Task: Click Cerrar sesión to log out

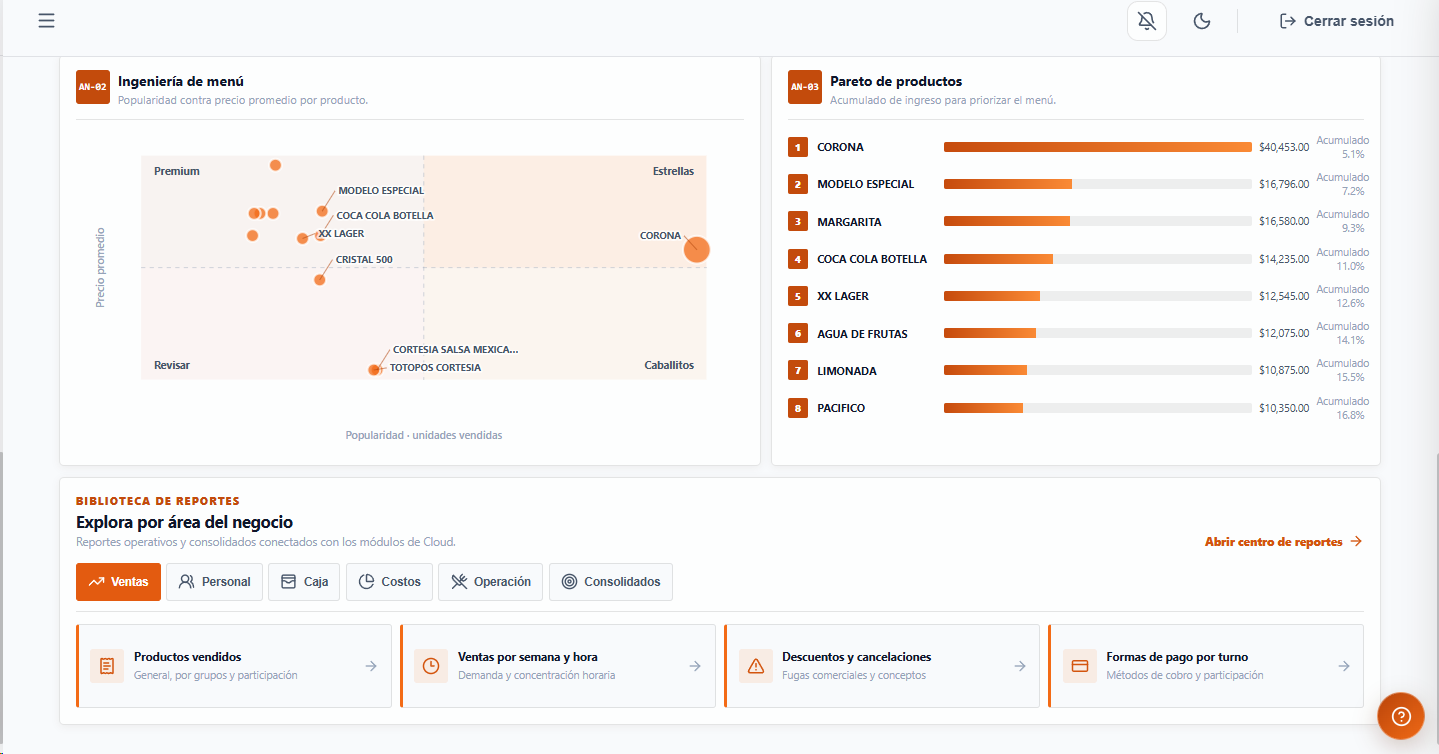Action: (x=1336, y=21)
